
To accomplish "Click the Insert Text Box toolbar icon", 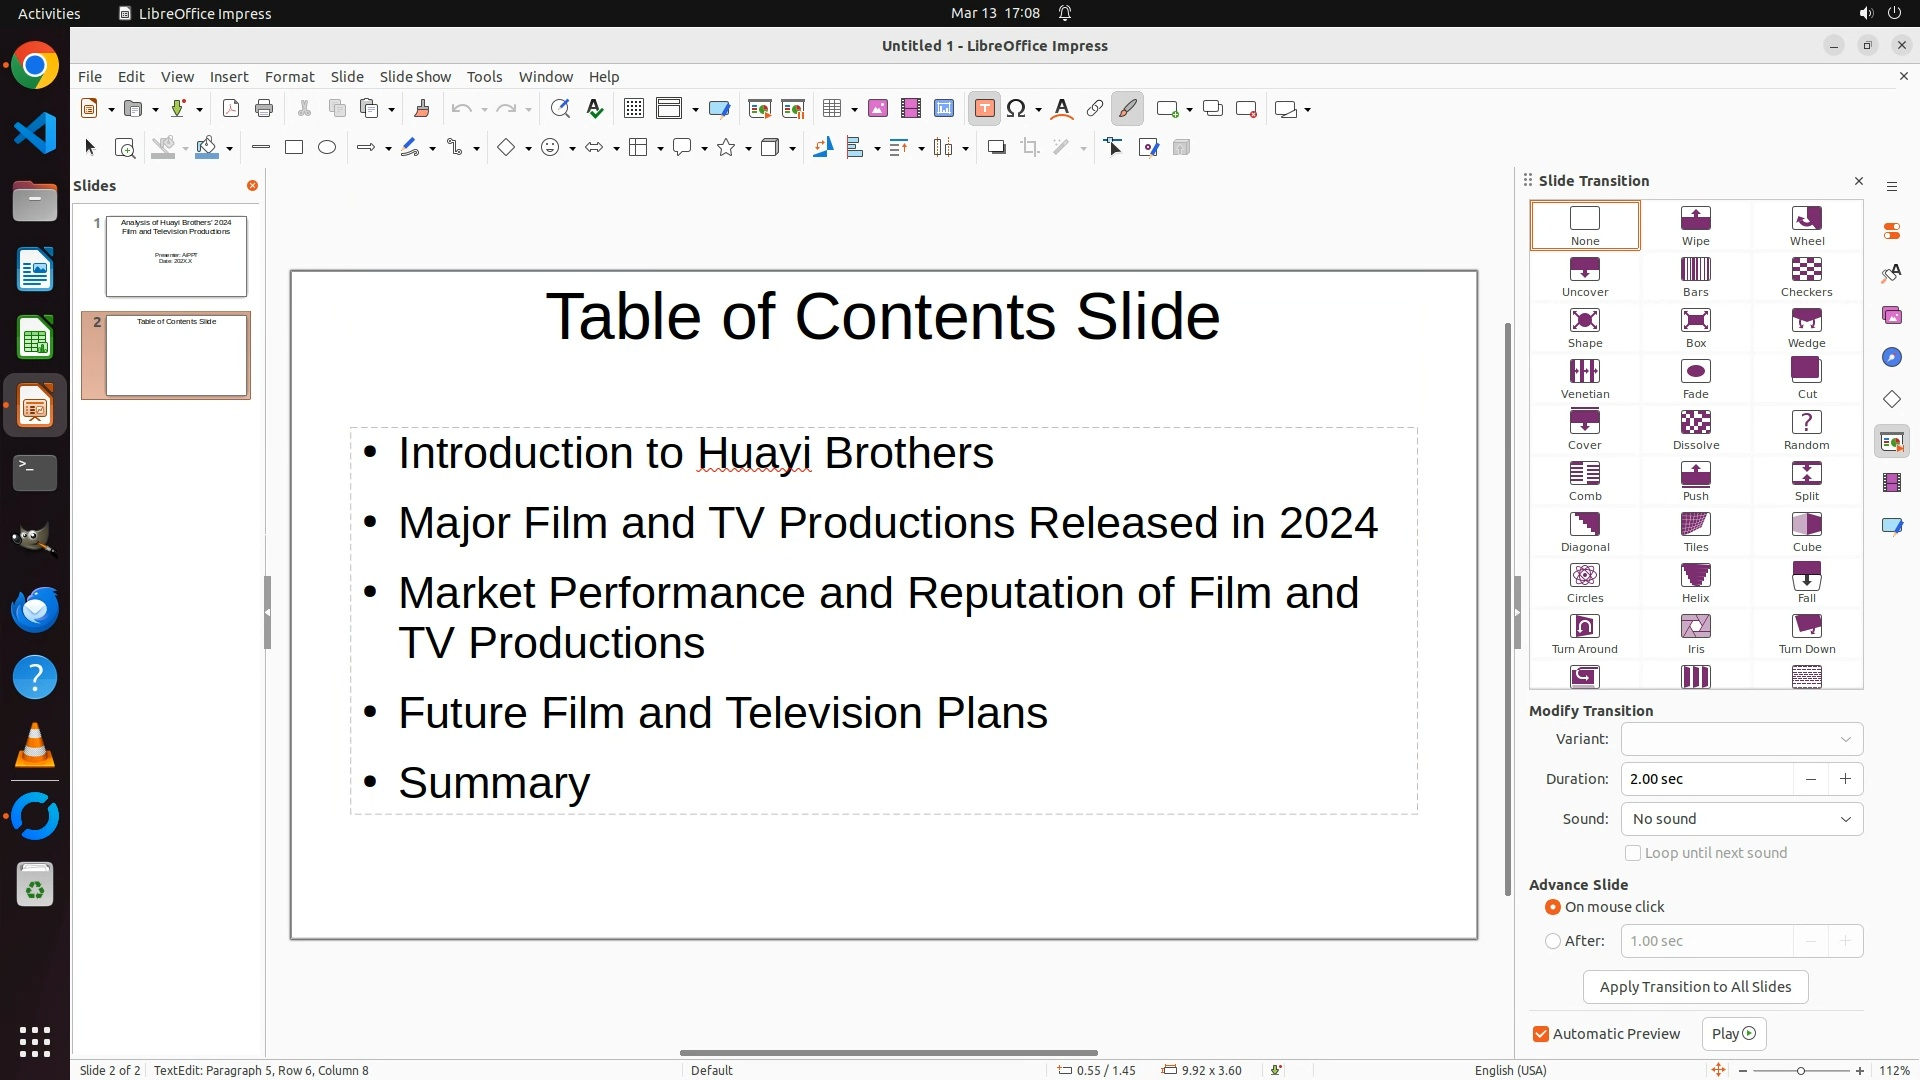I will (x=984, y=109).
